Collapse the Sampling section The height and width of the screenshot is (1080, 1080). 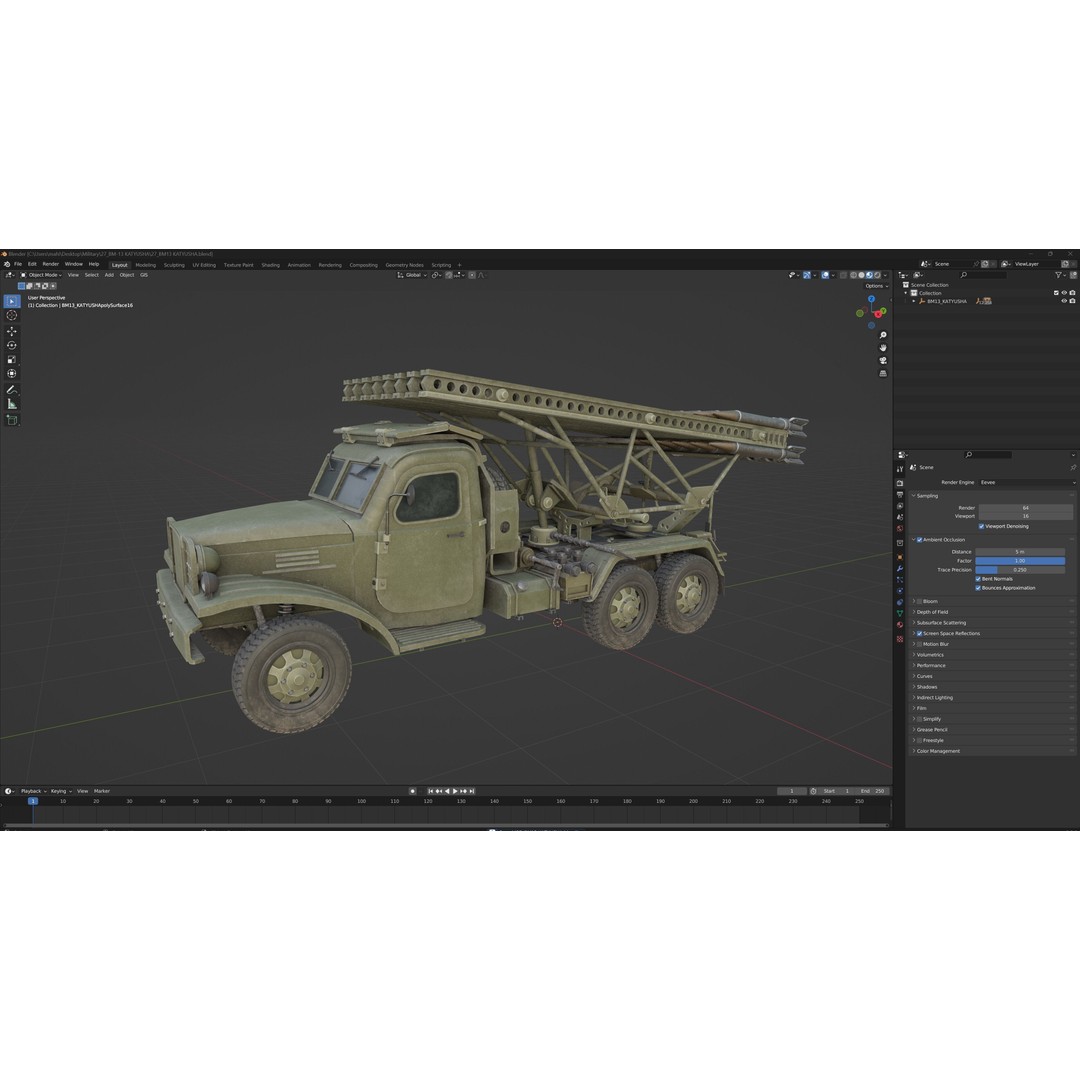(928, 495)
